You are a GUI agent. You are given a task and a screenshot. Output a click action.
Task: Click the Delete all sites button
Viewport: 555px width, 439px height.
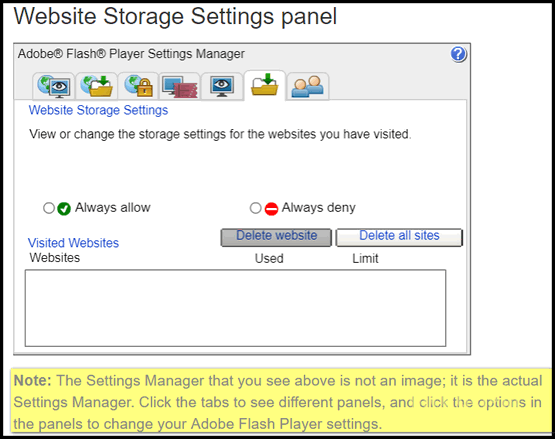399,237
